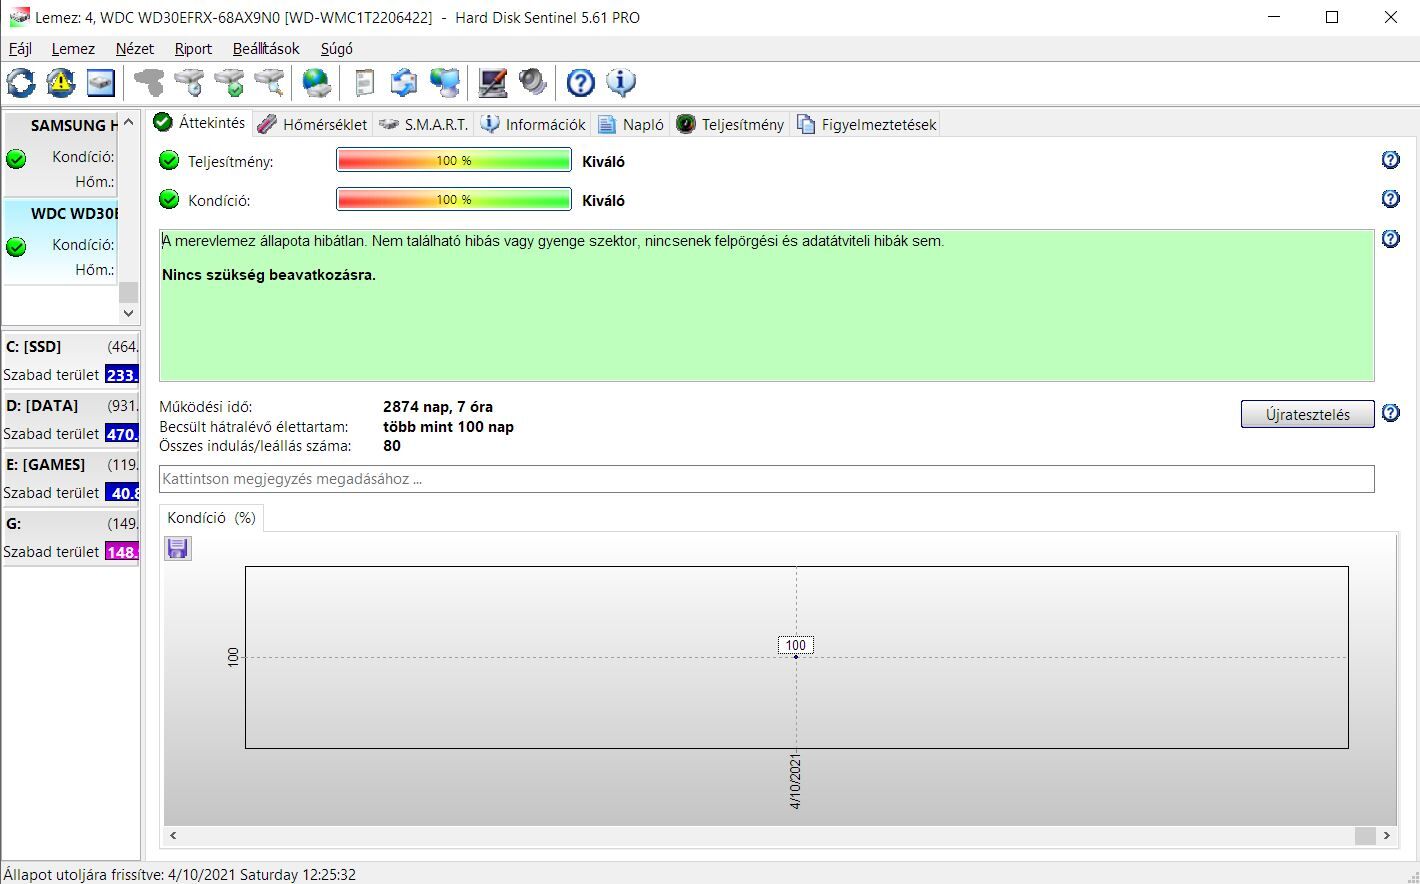Open the Beállítások menu
The height and width of the screenshot is (884, 1420).
tap(266, 48)
